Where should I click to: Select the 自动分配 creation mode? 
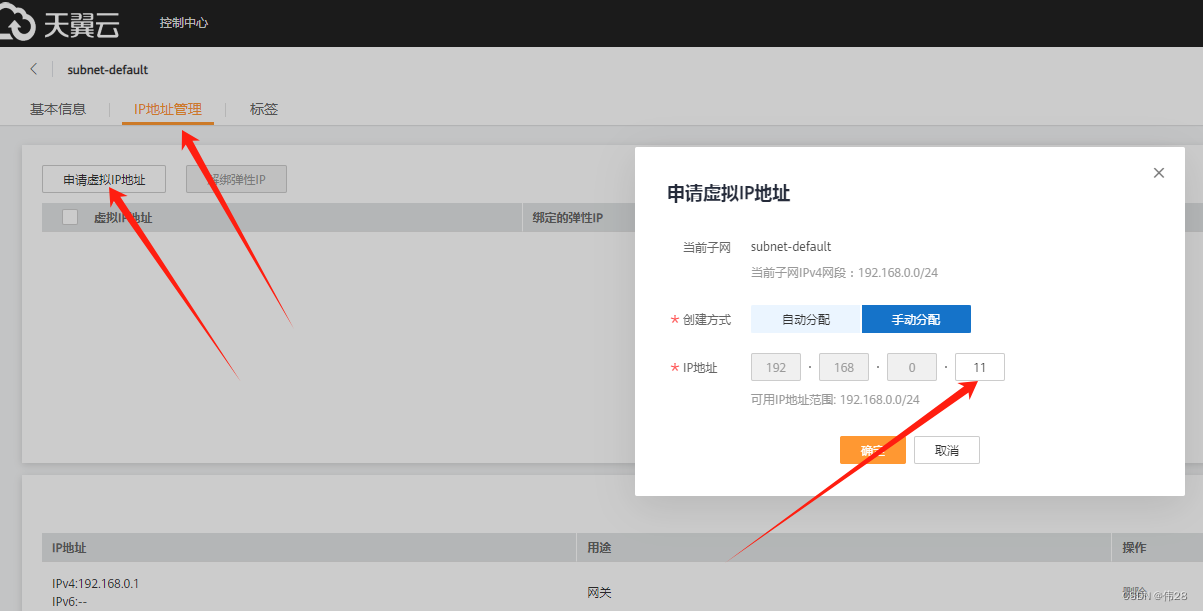click(x=805, y=318)
